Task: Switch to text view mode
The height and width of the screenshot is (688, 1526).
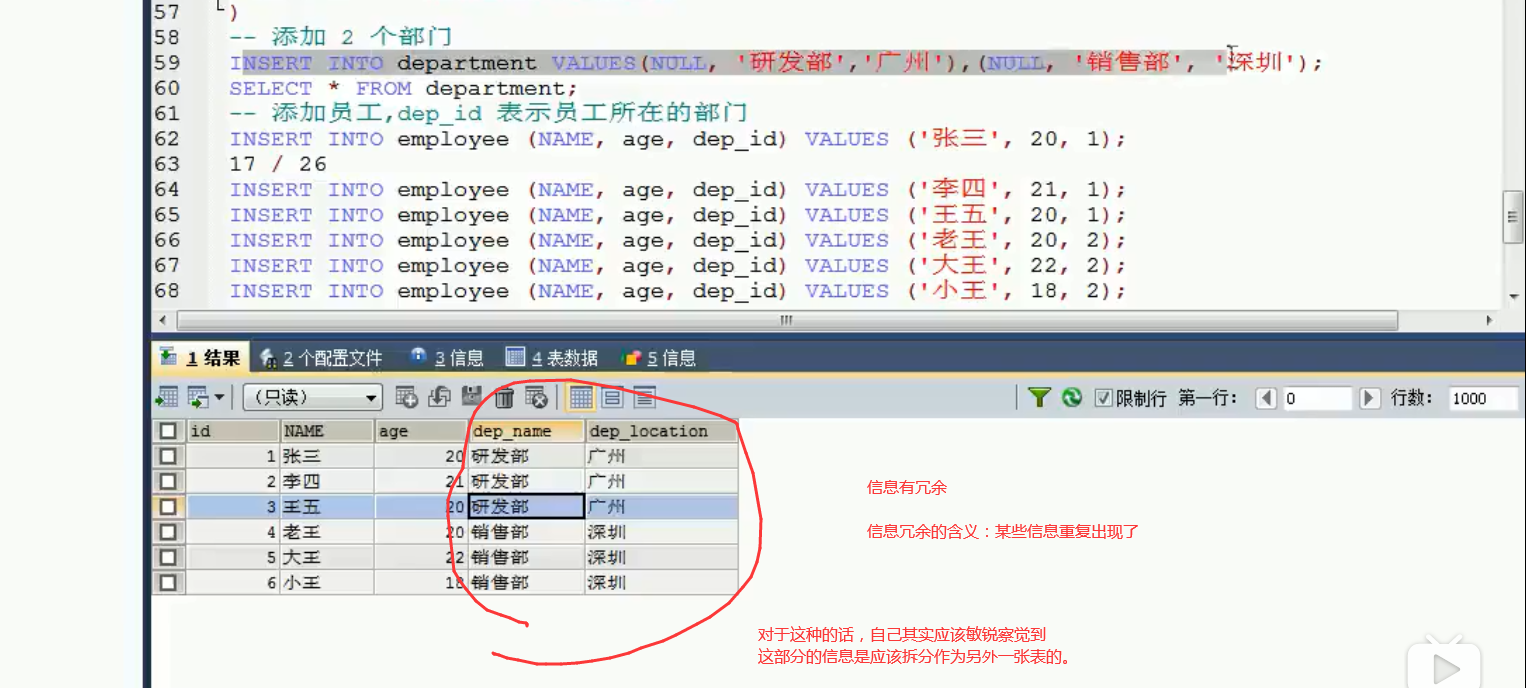Action: pos(644,398)
